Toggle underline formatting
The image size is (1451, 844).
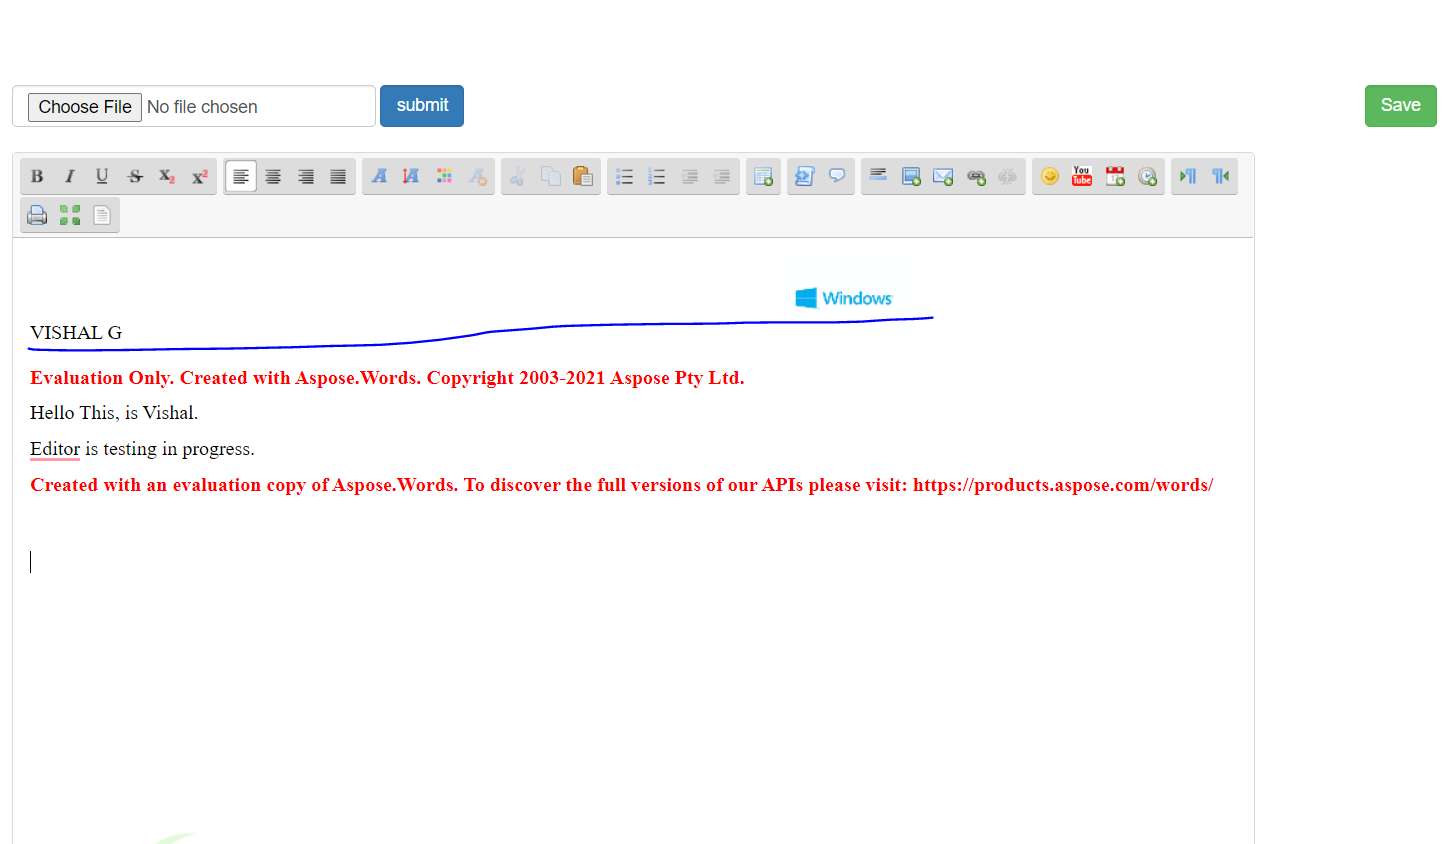[102, 177]
